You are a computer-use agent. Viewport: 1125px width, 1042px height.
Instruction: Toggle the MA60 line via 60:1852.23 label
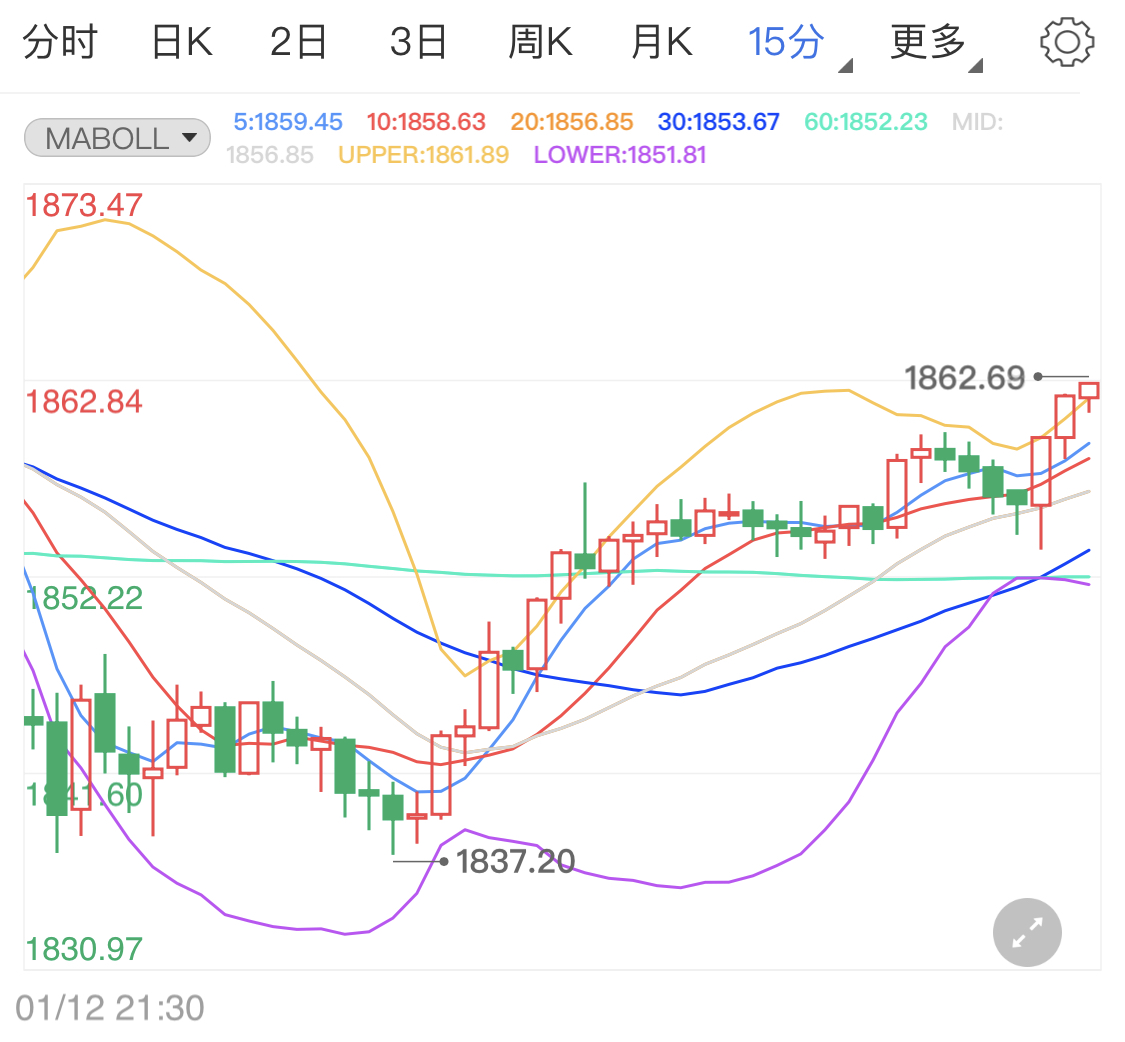click(865, 121)
